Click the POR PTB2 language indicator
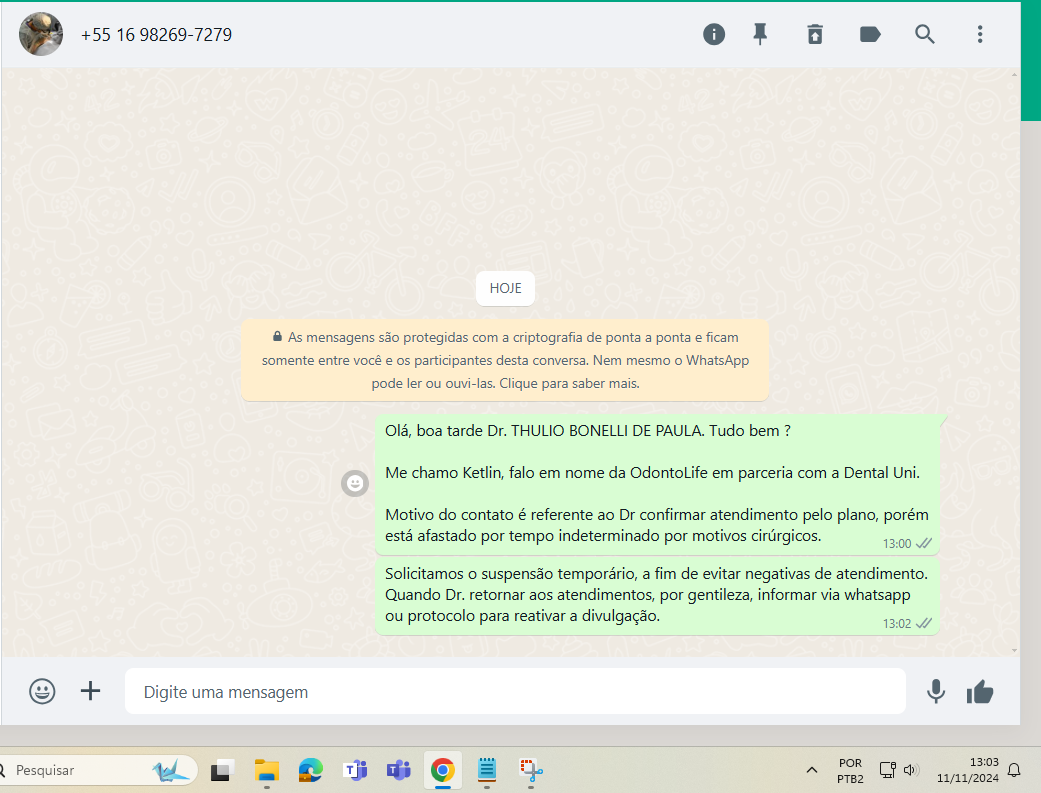This screenshot has width=1041, height=793. click(x=850, y=771)
